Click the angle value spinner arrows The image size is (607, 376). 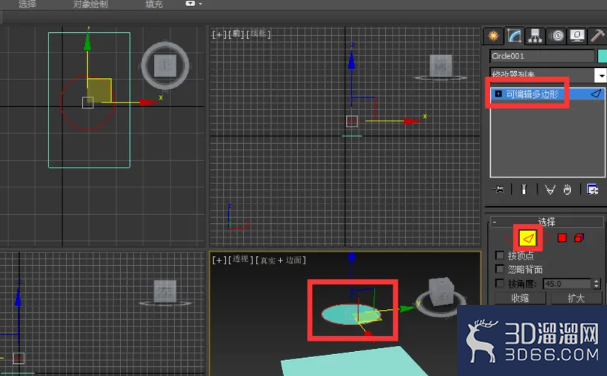tap(597, 284)
